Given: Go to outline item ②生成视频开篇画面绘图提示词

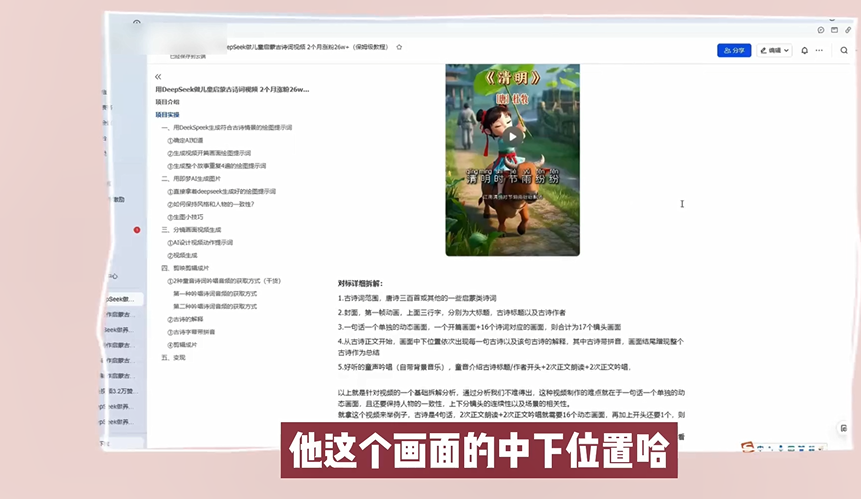Looking at the screenshot, I should click(x=209, y=153).
